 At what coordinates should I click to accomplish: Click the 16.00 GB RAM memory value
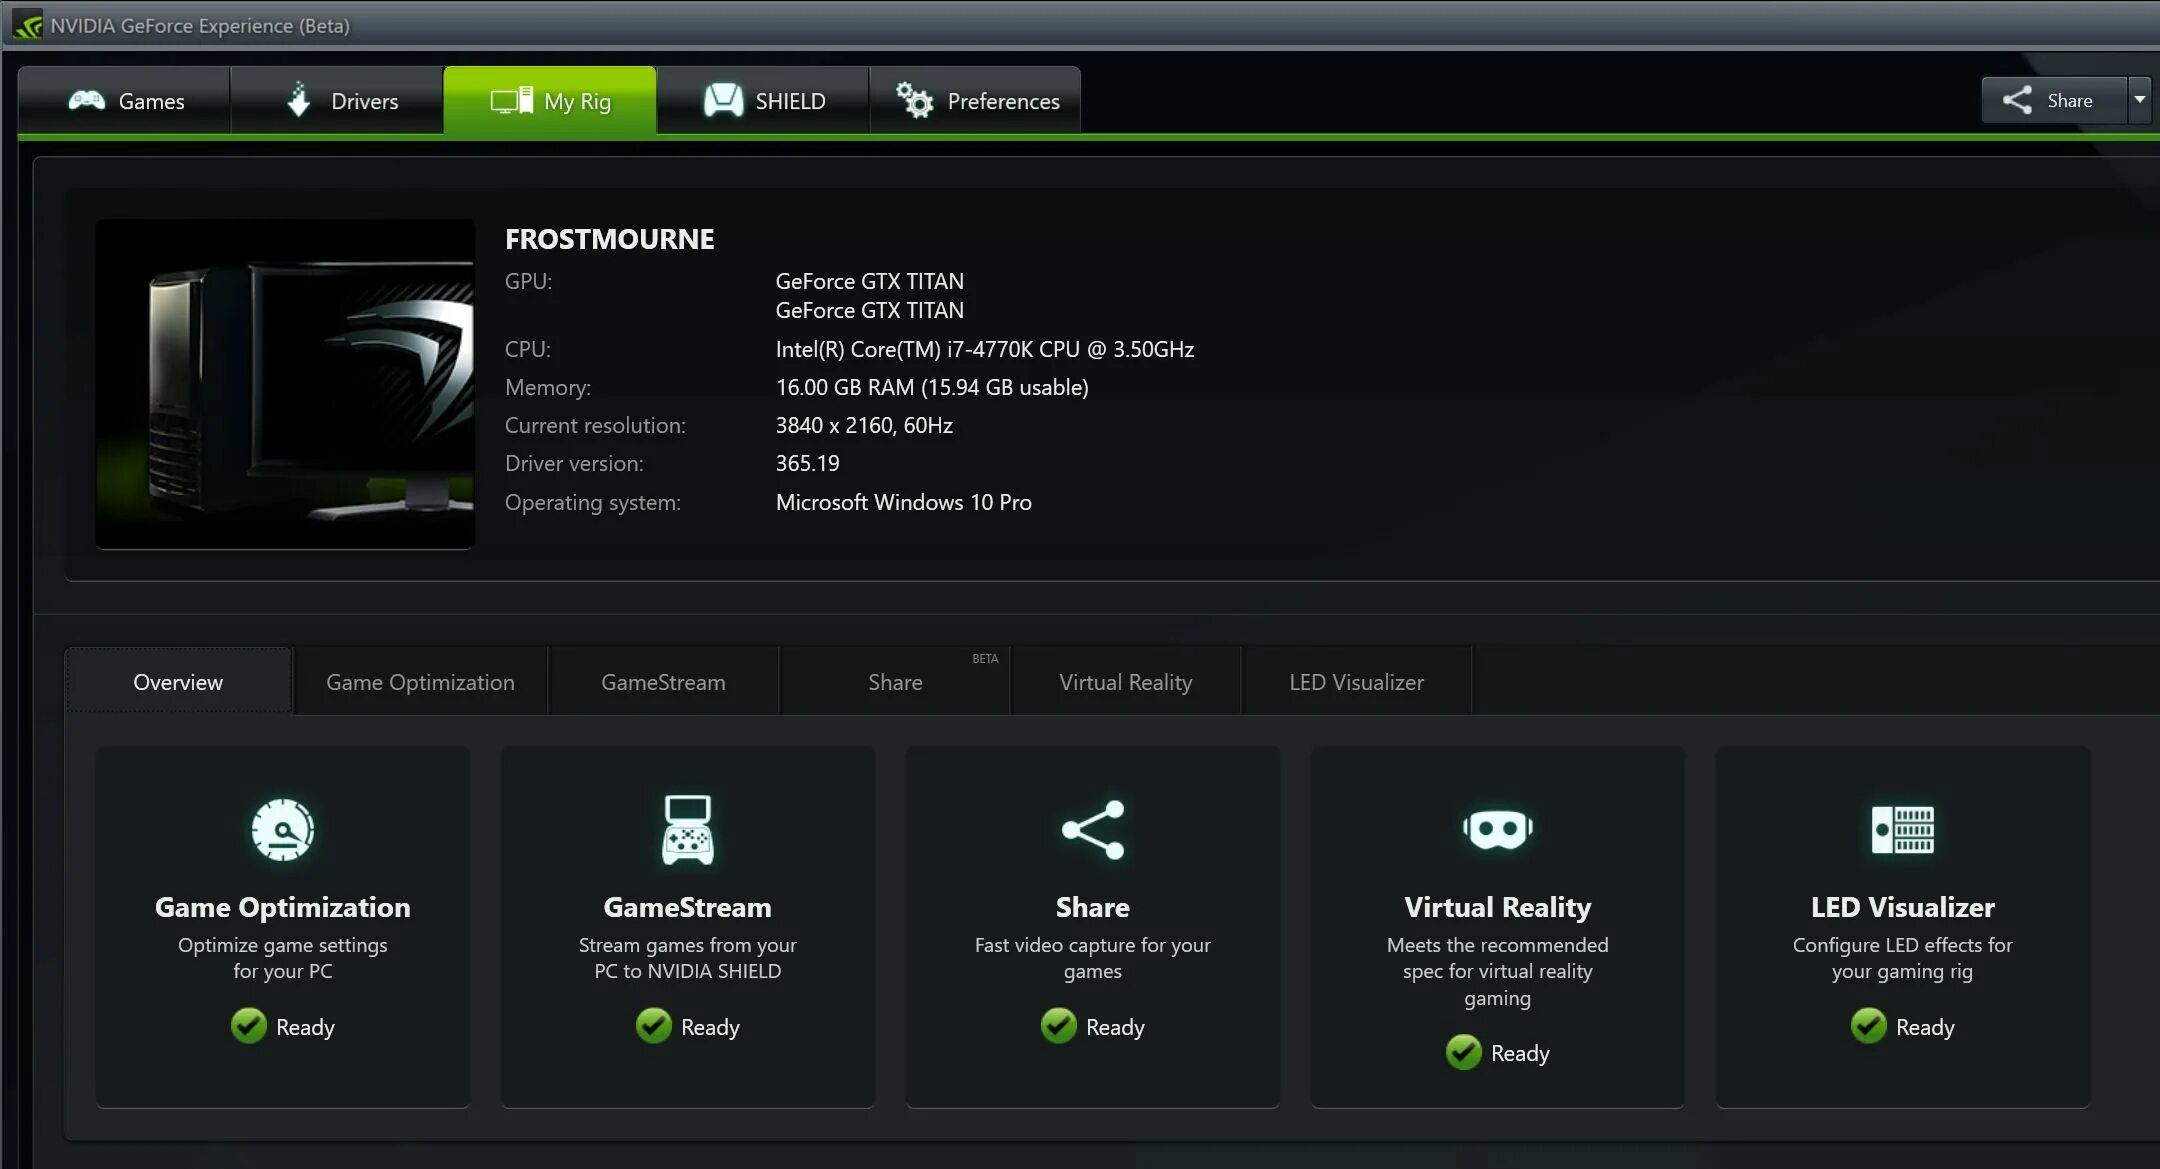932,387
